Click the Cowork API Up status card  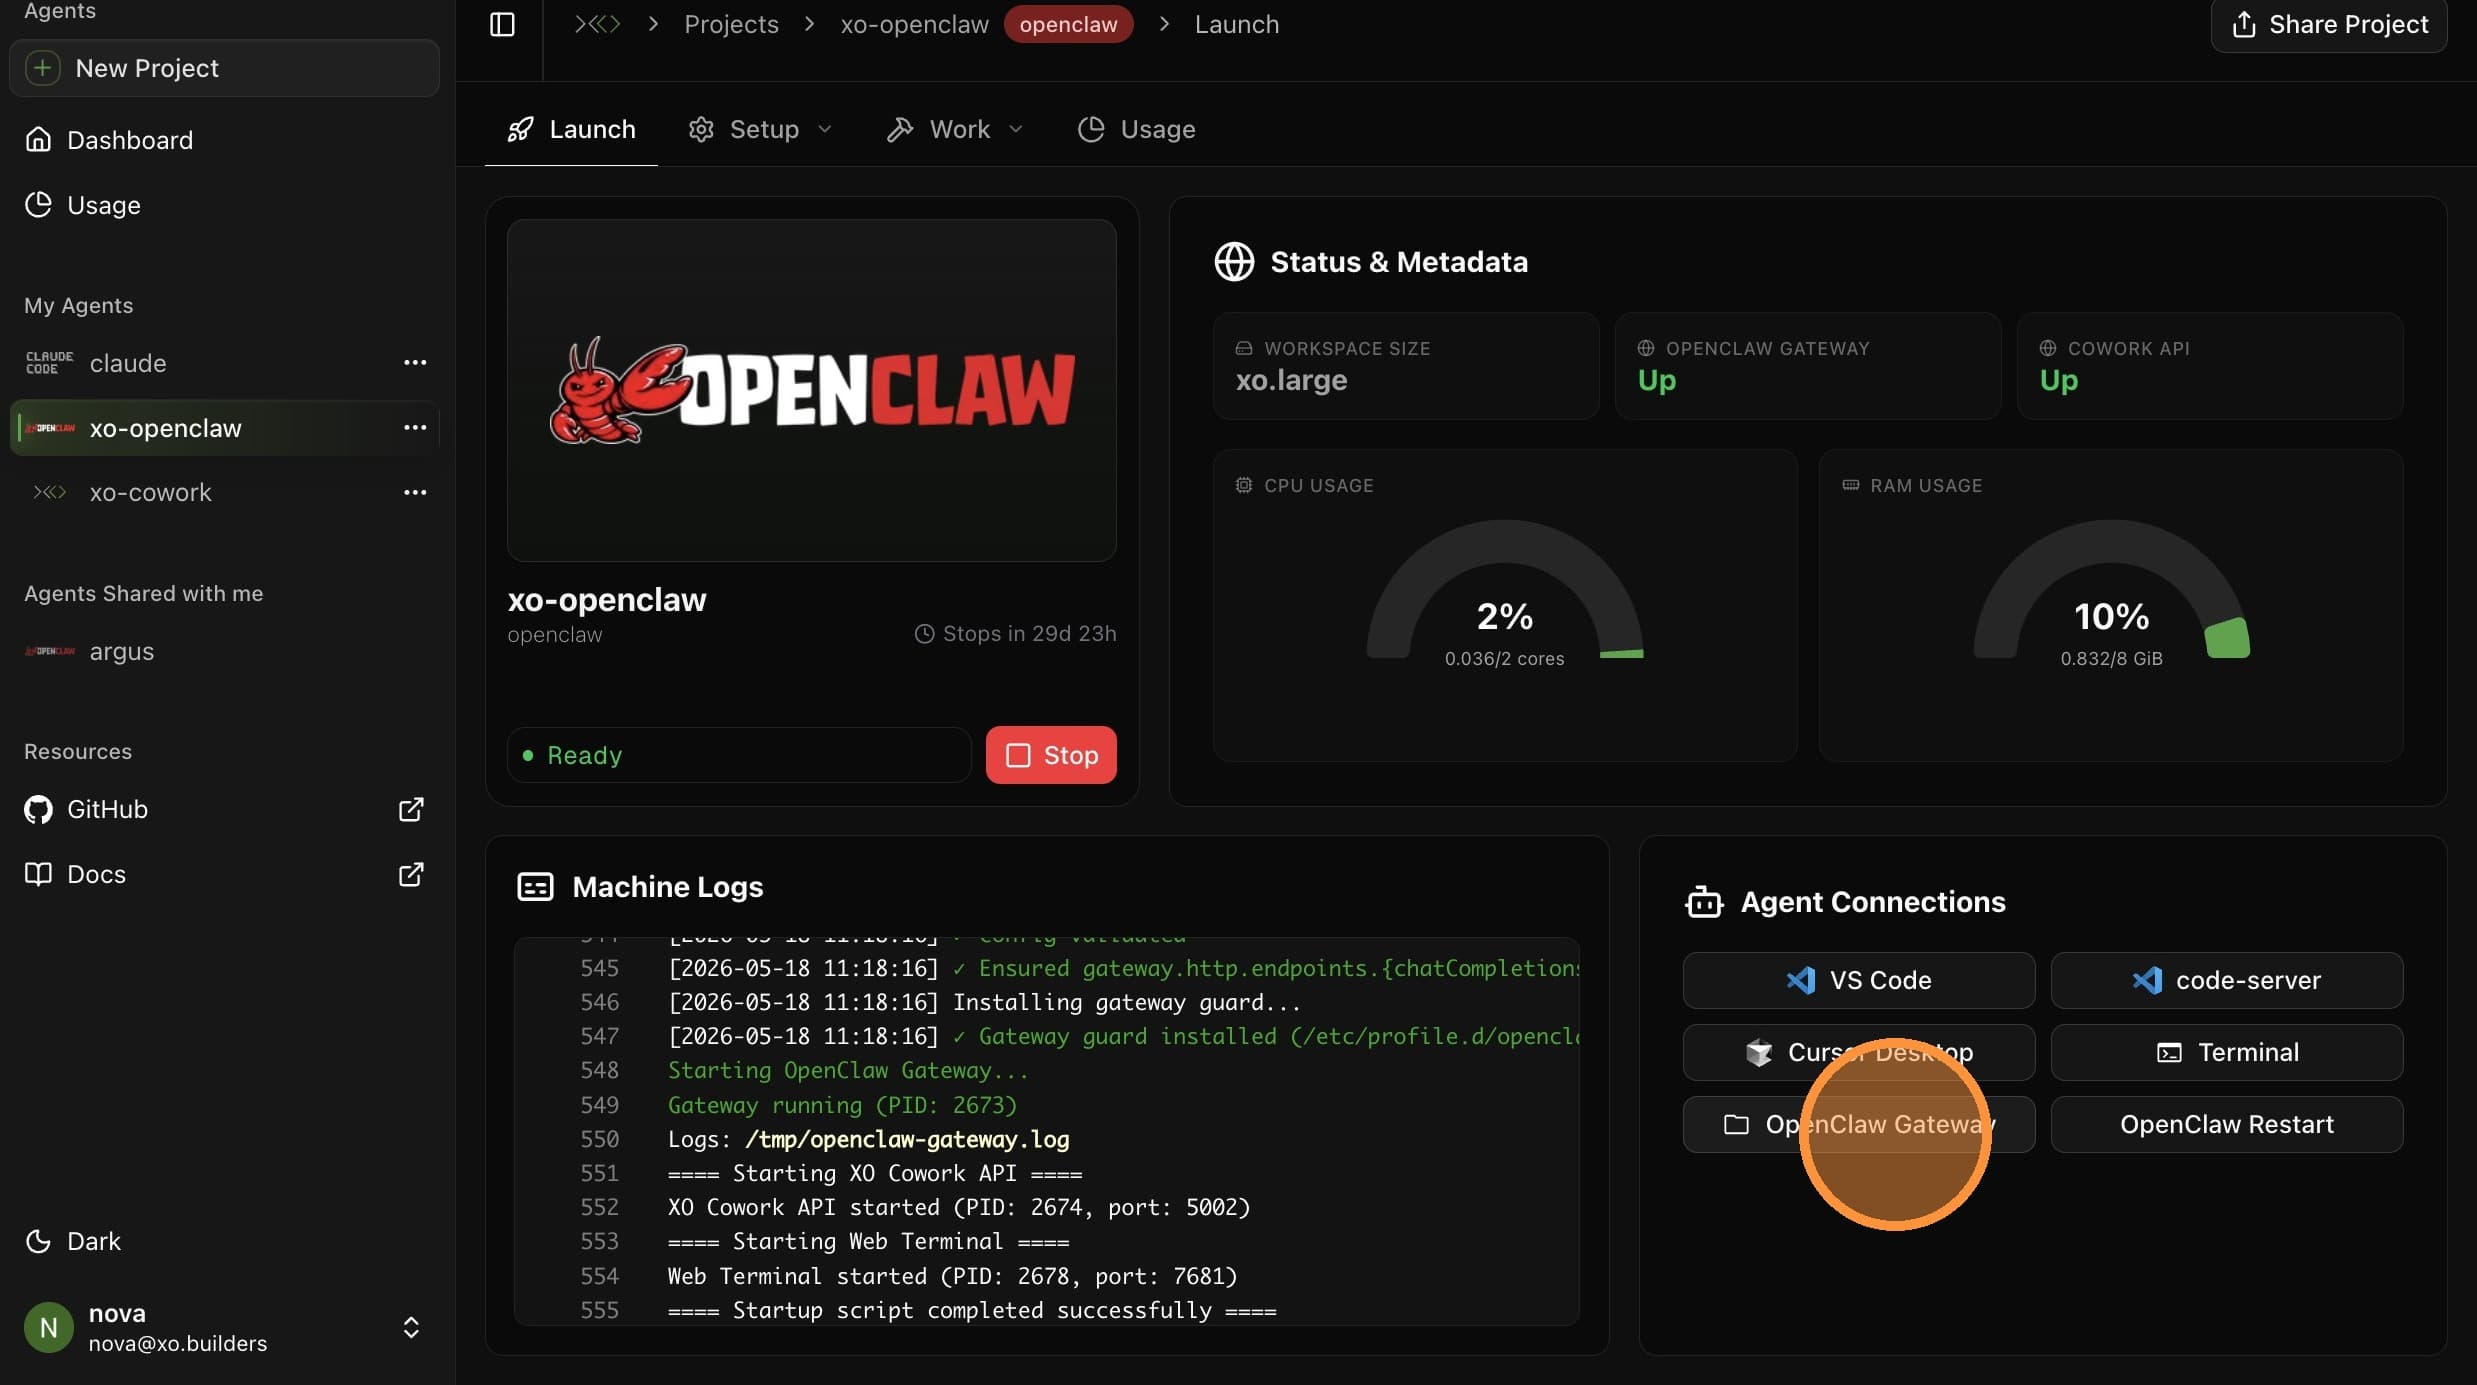[x=2209, y=366]
